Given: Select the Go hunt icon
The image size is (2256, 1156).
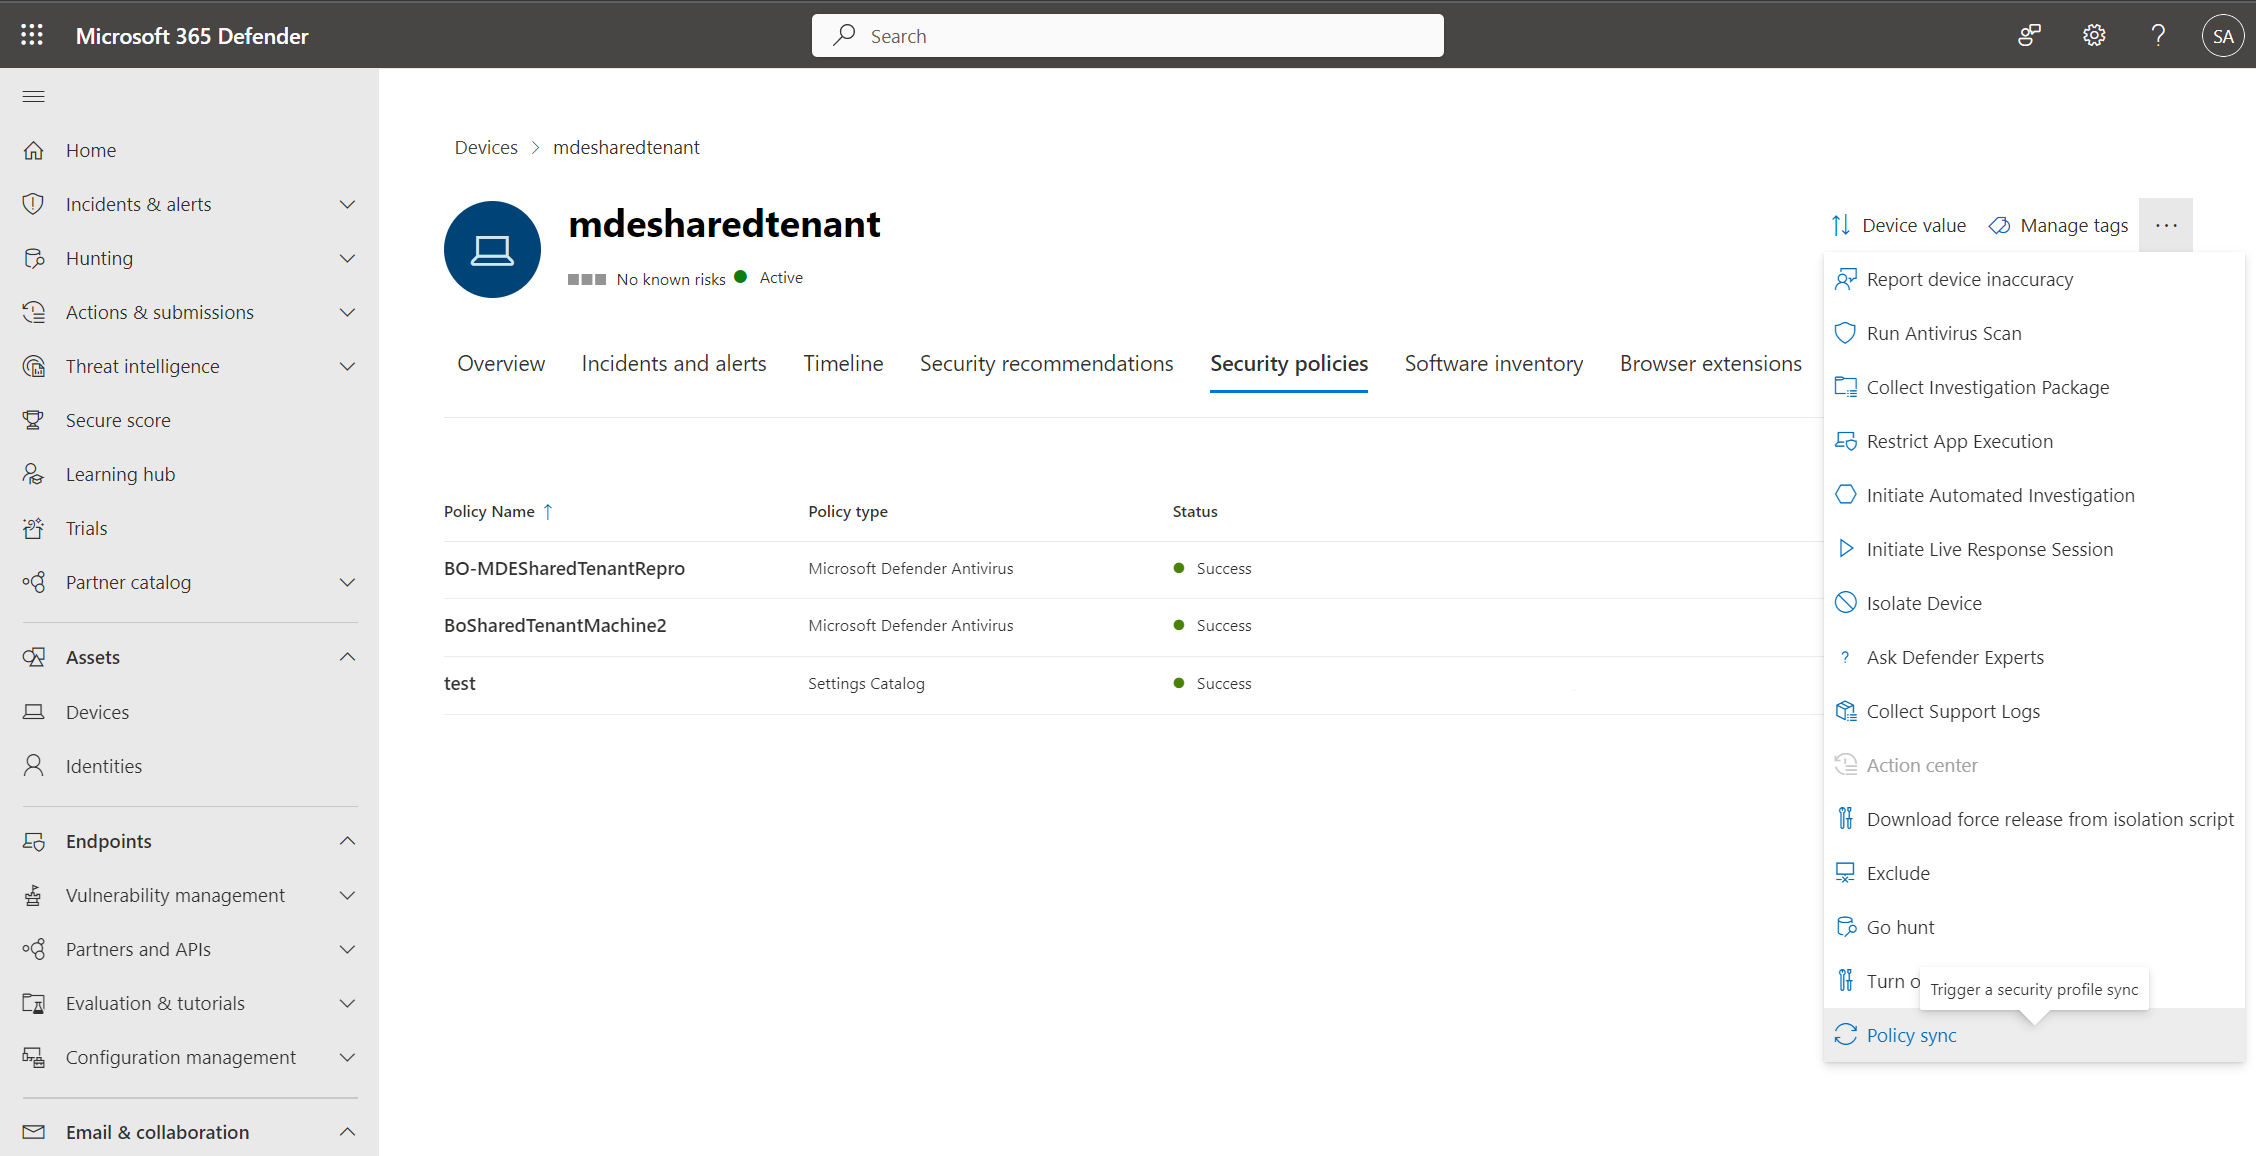Looking at the screenshot, I should (x=1846, y=926).
